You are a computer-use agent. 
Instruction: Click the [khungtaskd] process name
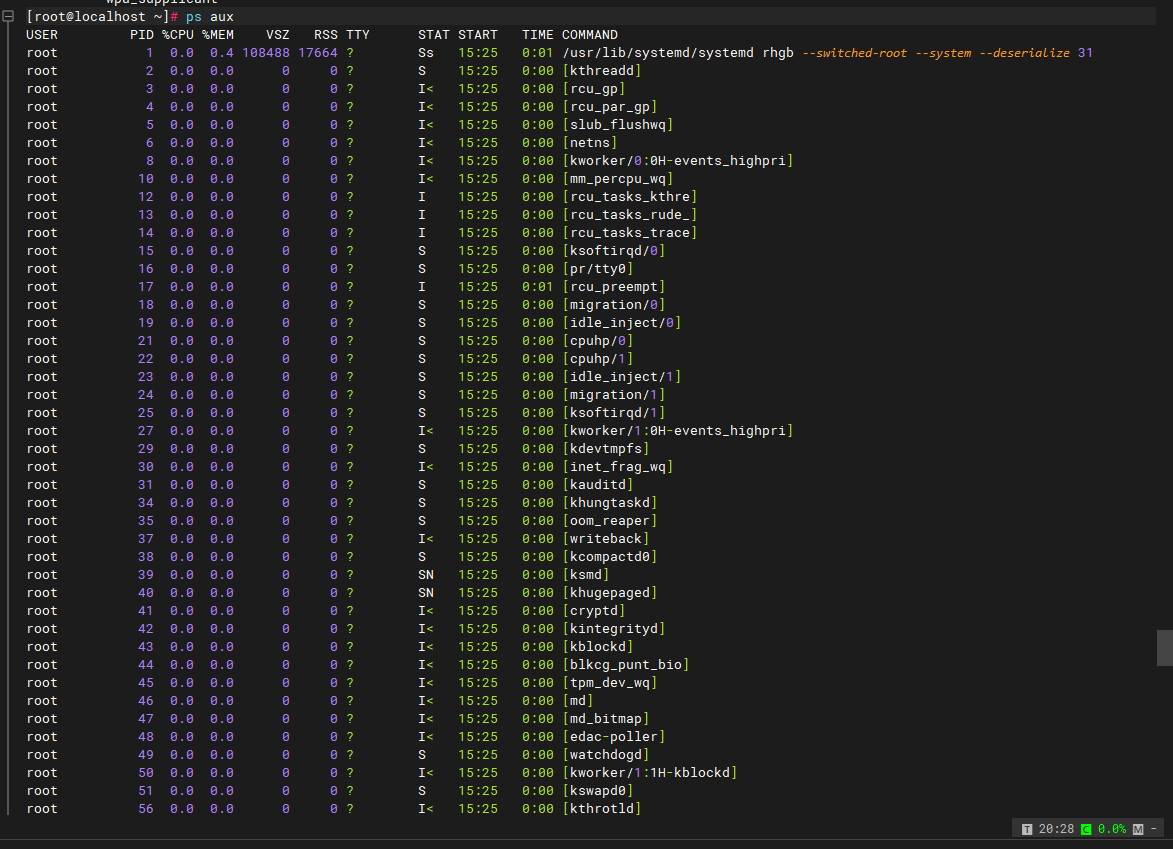[610, 503]
